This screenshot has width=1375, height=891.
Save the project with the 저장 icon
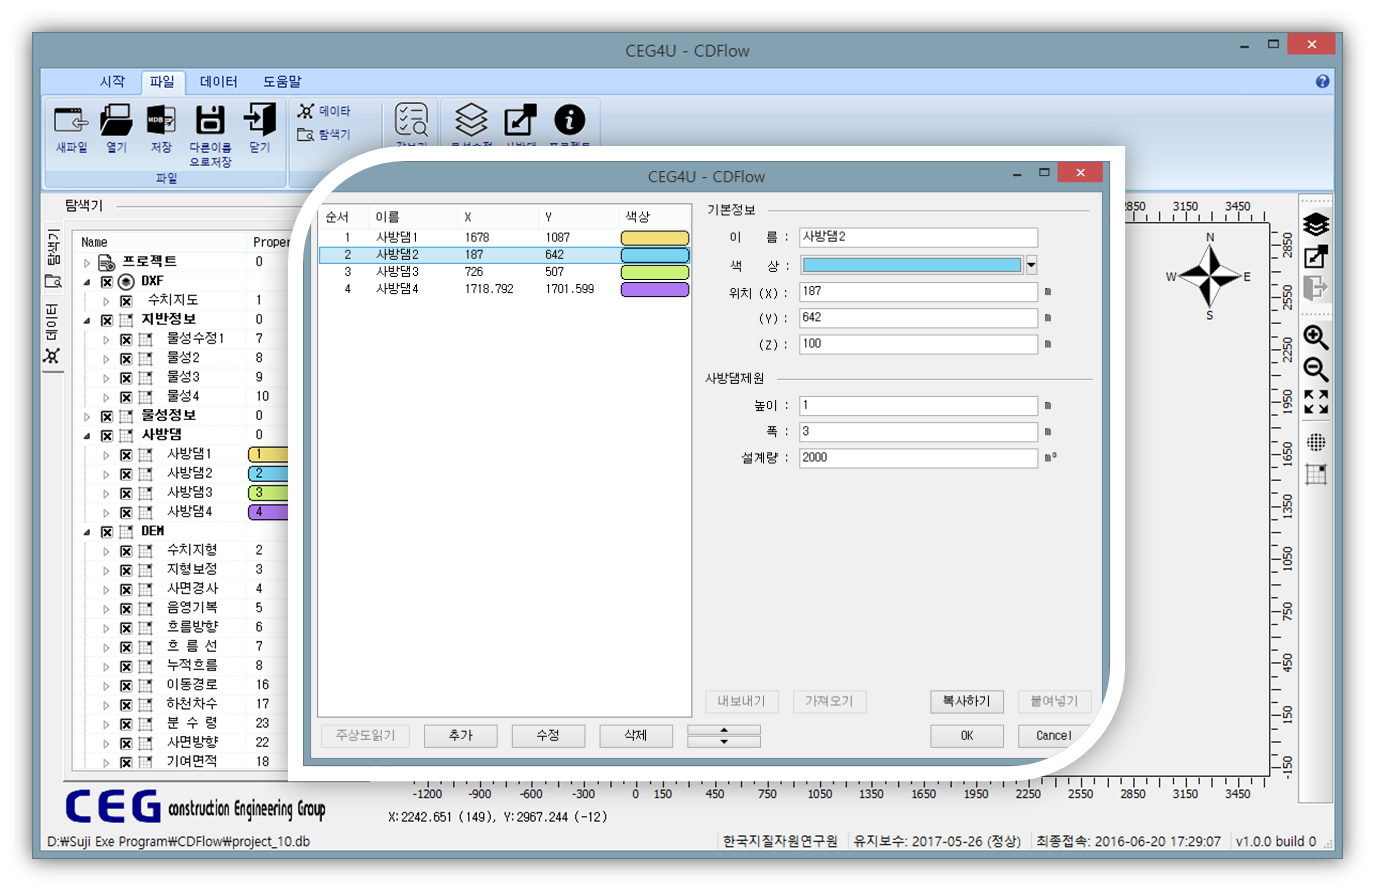click(161, 121)
